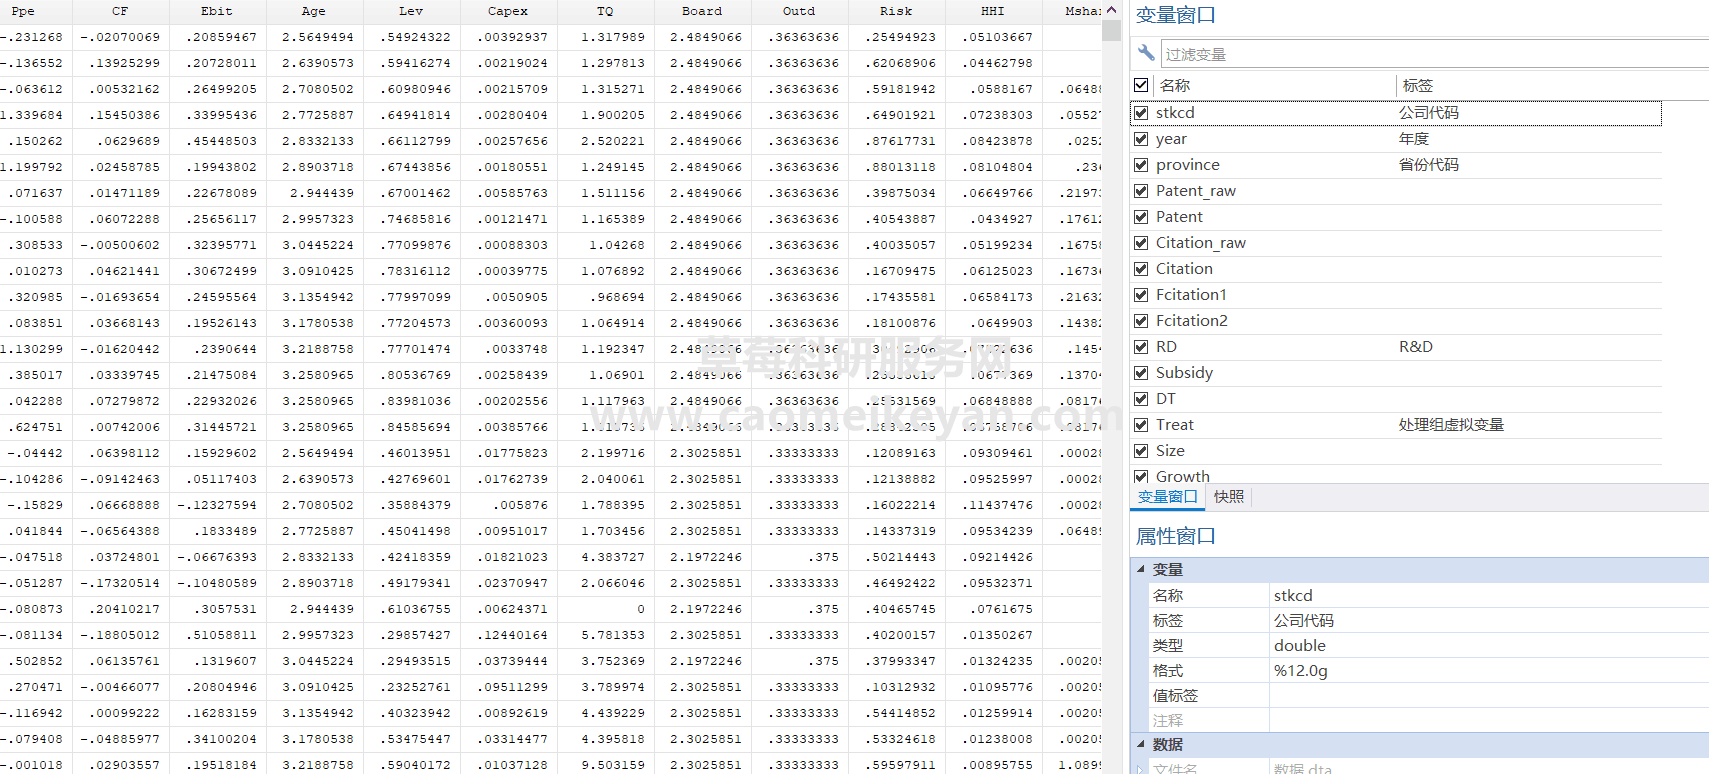Viewport: 1709px width, 774px height.
Task: Switch to the 变量窗口 tab
Action: [x=1167, y=497]
